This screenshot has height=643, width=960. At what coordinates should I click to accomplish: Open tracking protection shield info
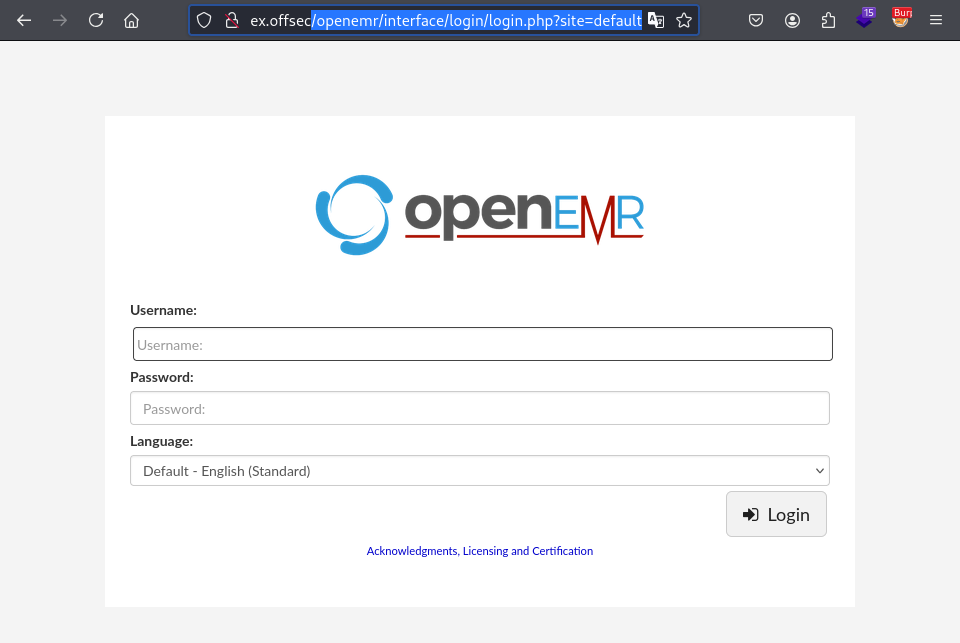pos(204,20)
